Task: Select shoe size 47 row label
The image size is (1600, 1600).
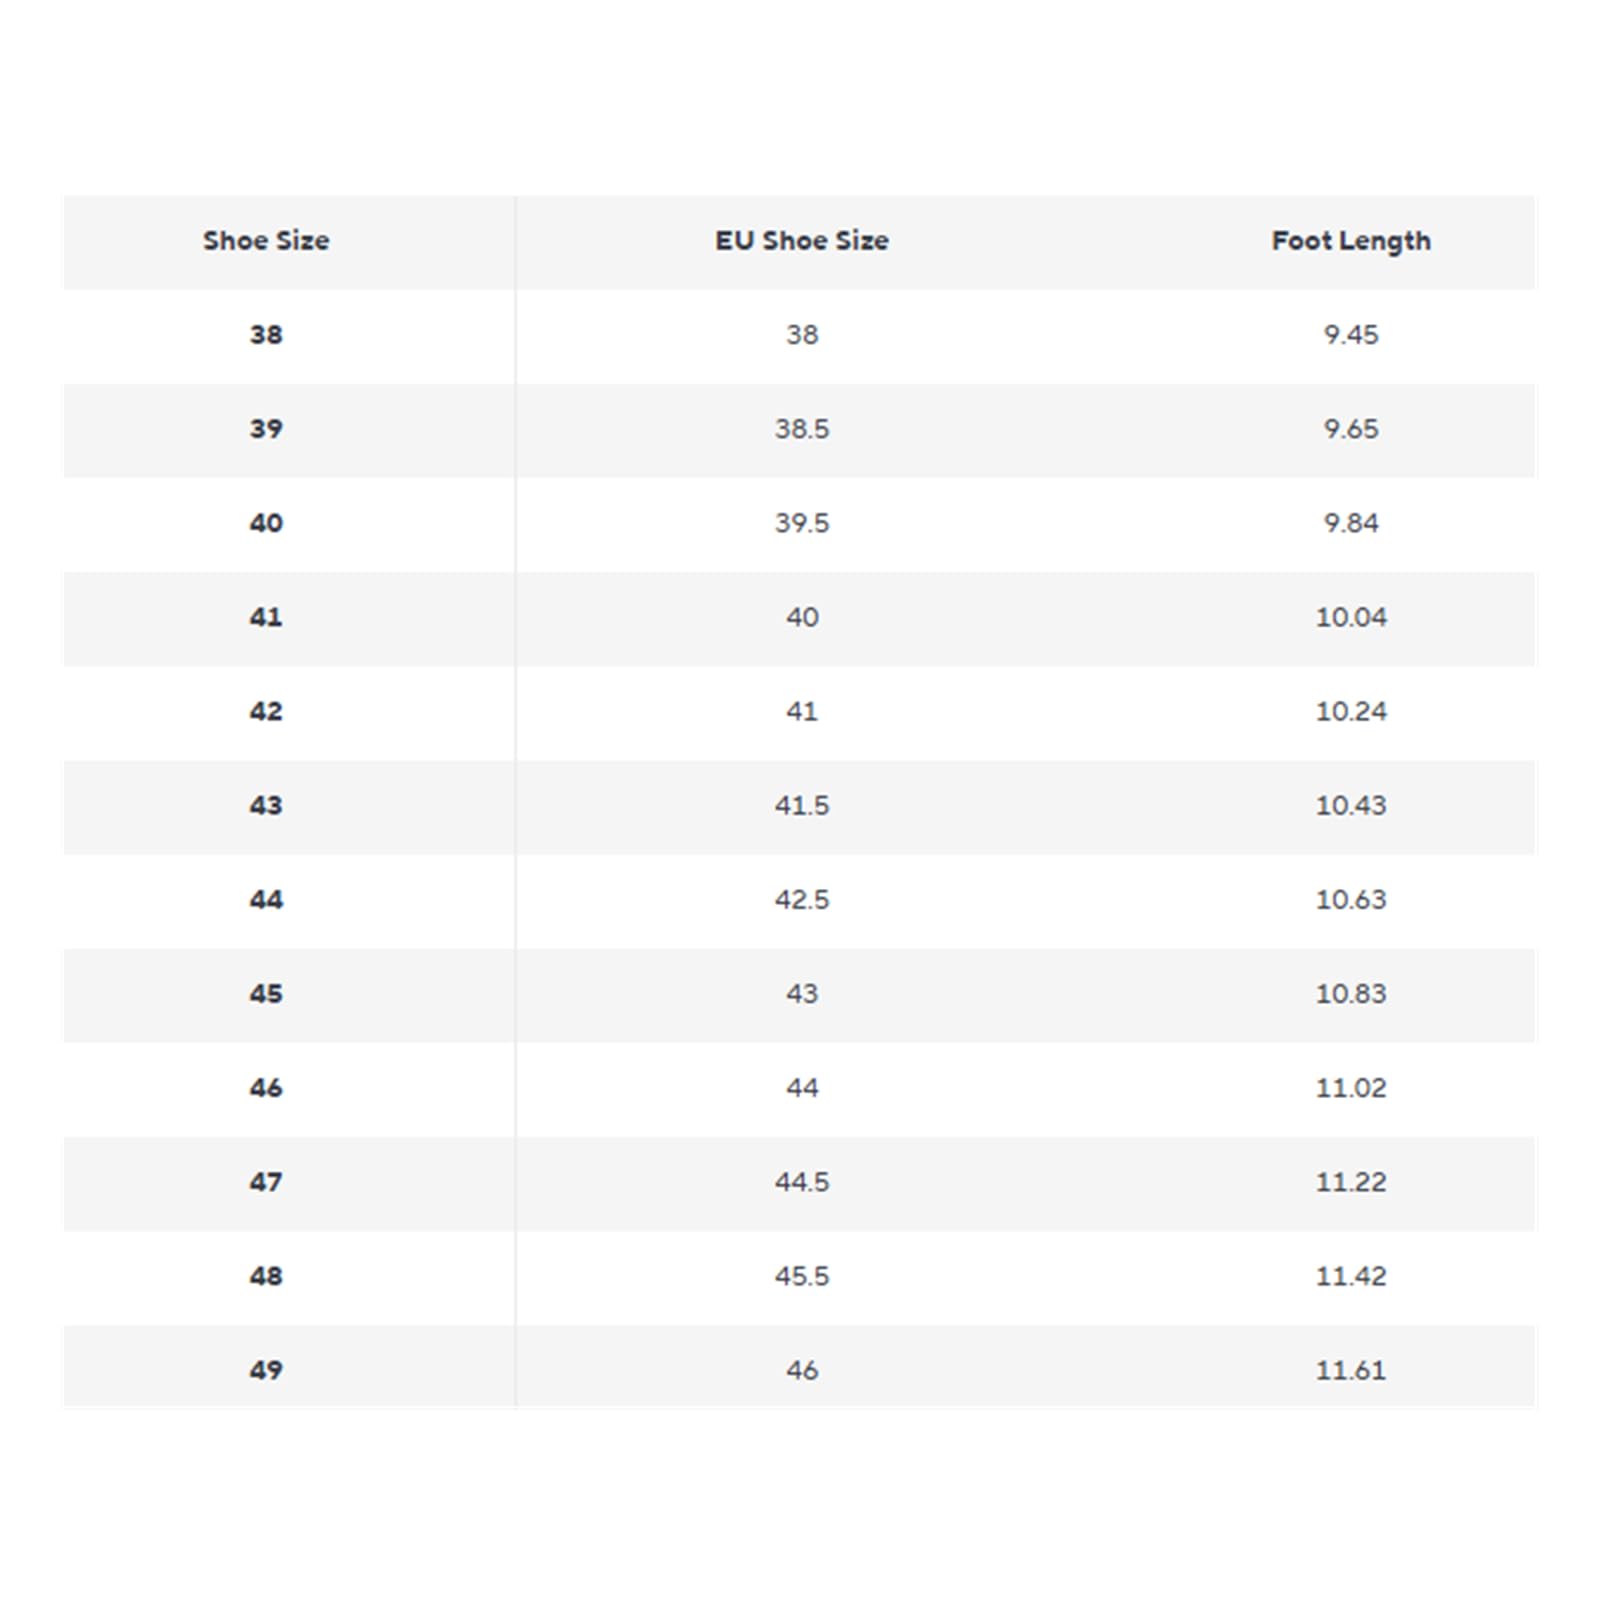Action: pos(266,1181)
